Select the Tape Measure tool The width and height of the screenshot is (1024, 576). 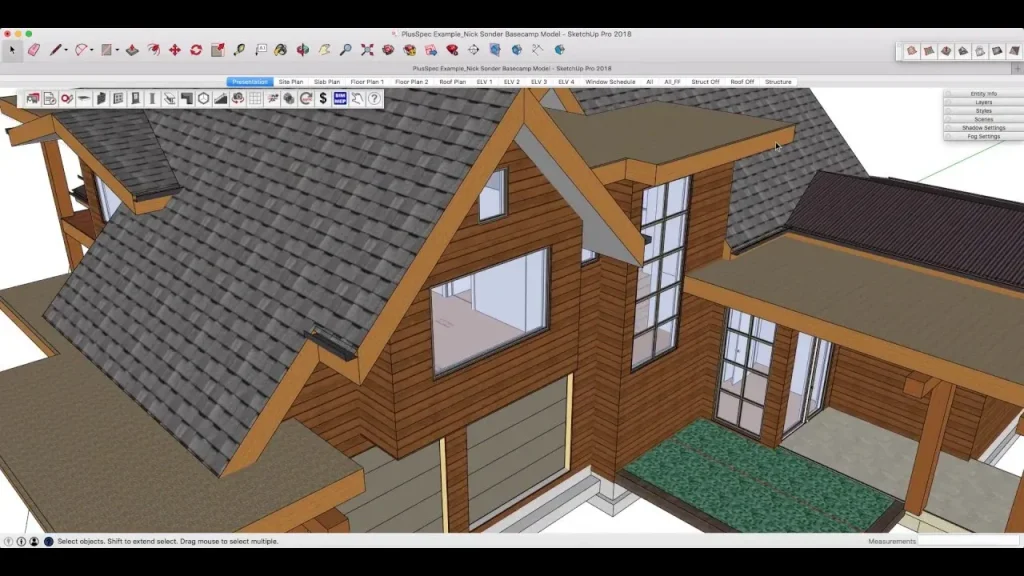pyautogui.click(x=239, y=50)
